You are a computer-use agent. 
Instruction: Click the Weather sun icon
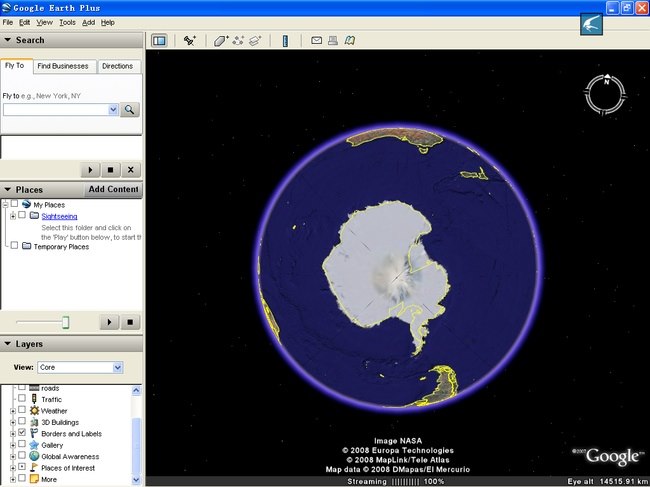(x=34, y=411)
